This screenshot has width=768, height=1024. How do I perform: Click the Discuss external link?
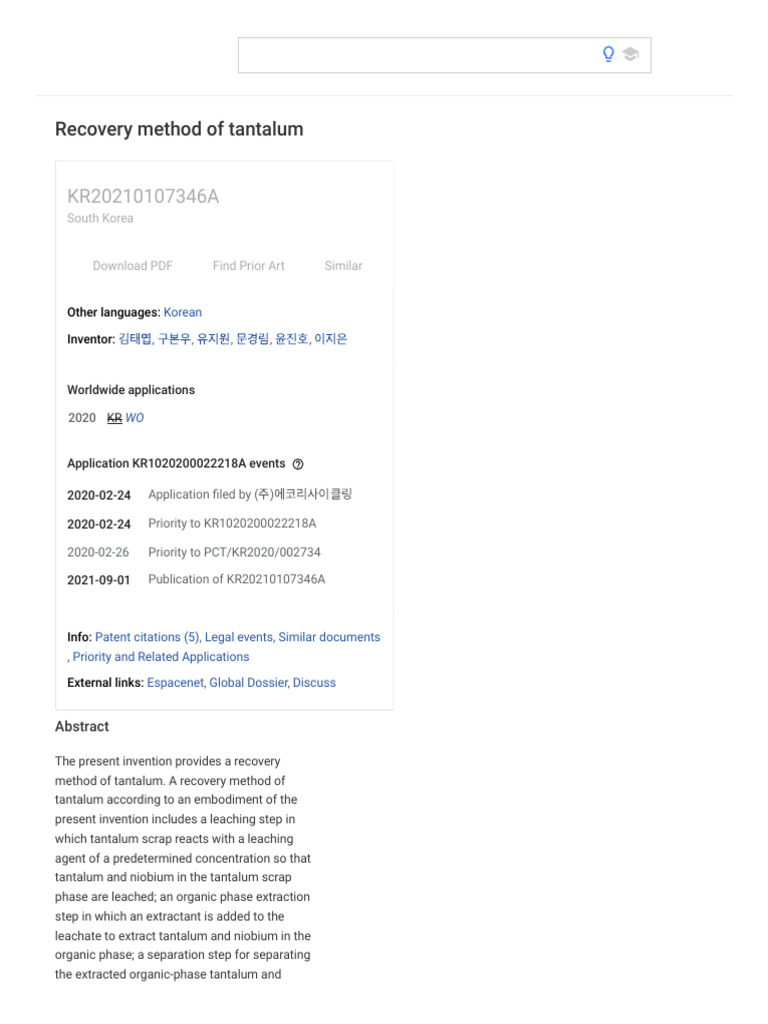coord(314,683)
